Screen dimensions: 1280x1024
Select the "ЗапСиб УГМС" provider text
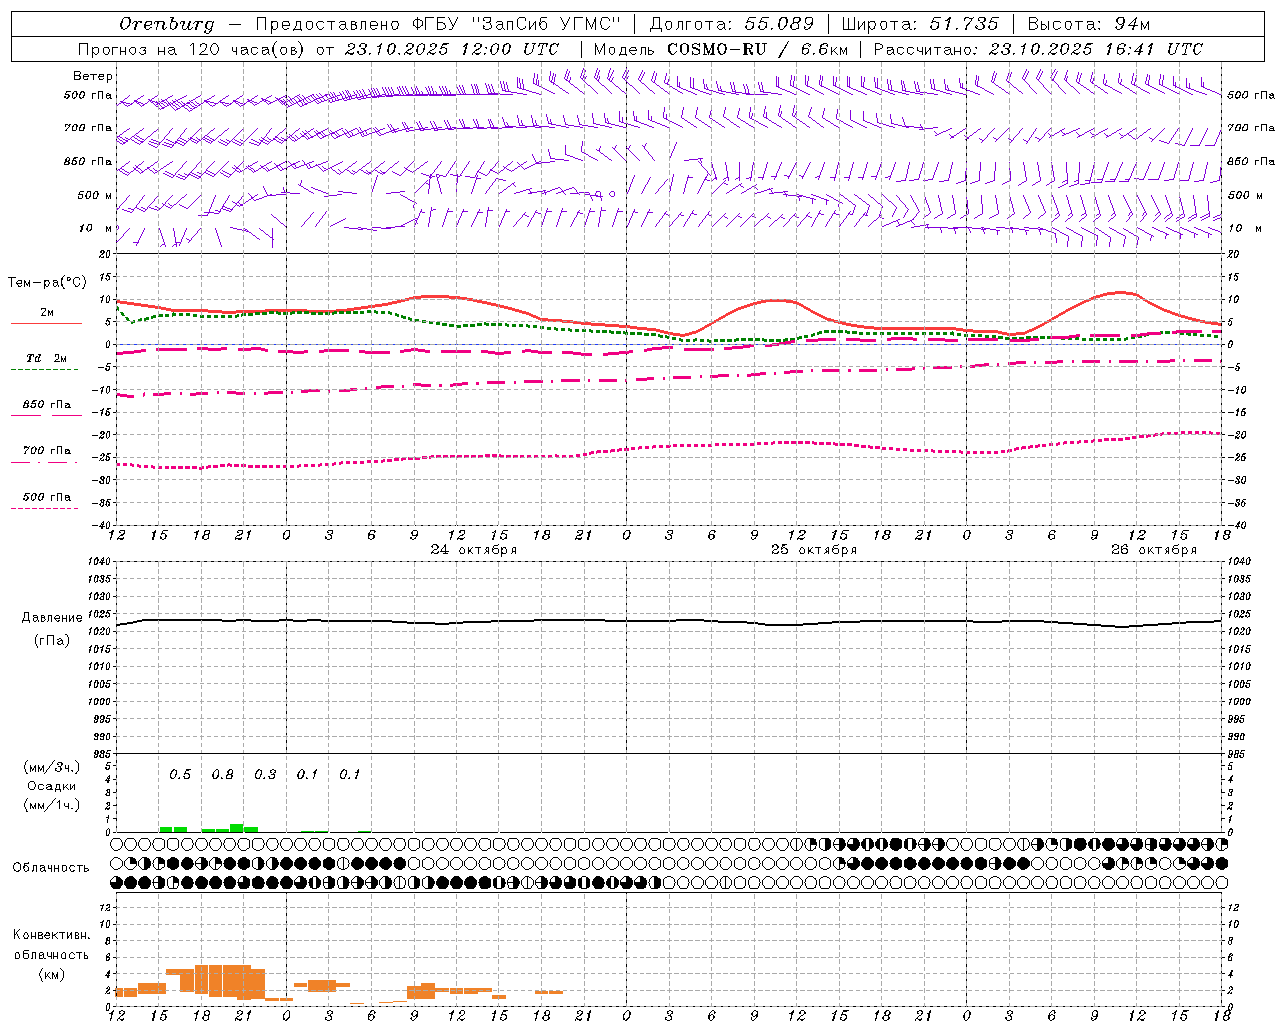coord(546,24)
